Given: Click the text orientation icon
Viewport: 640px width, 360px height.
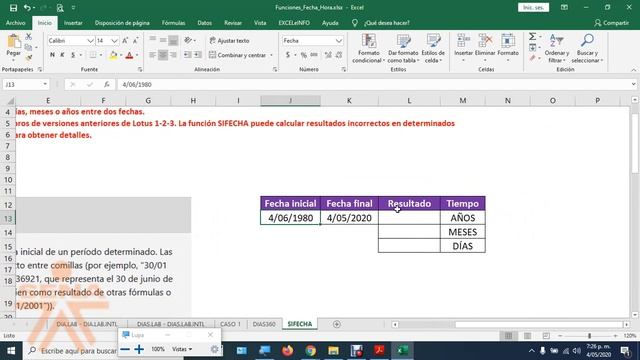Looking at the screenshot, I should [188, 40].
